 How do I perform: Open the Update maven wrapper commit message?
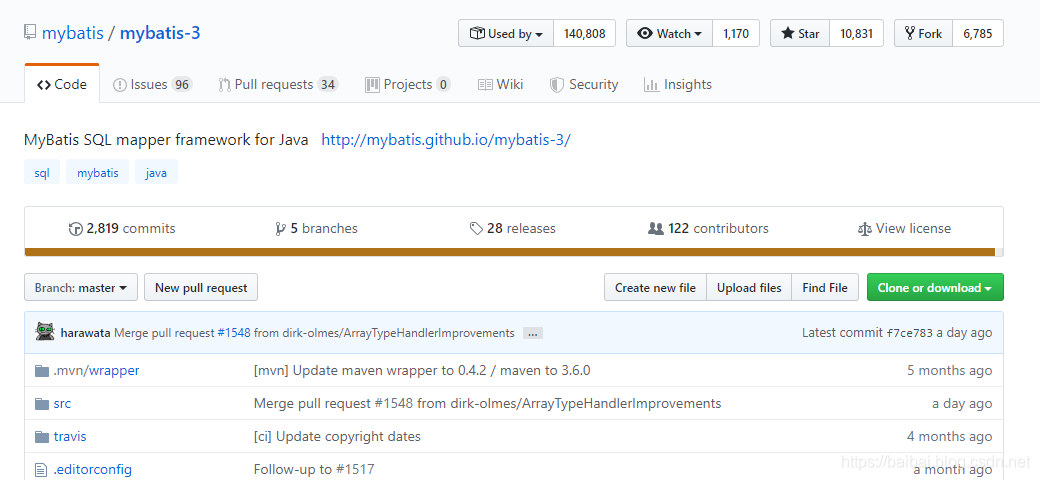pyautogui.click(x=422, y=371)
